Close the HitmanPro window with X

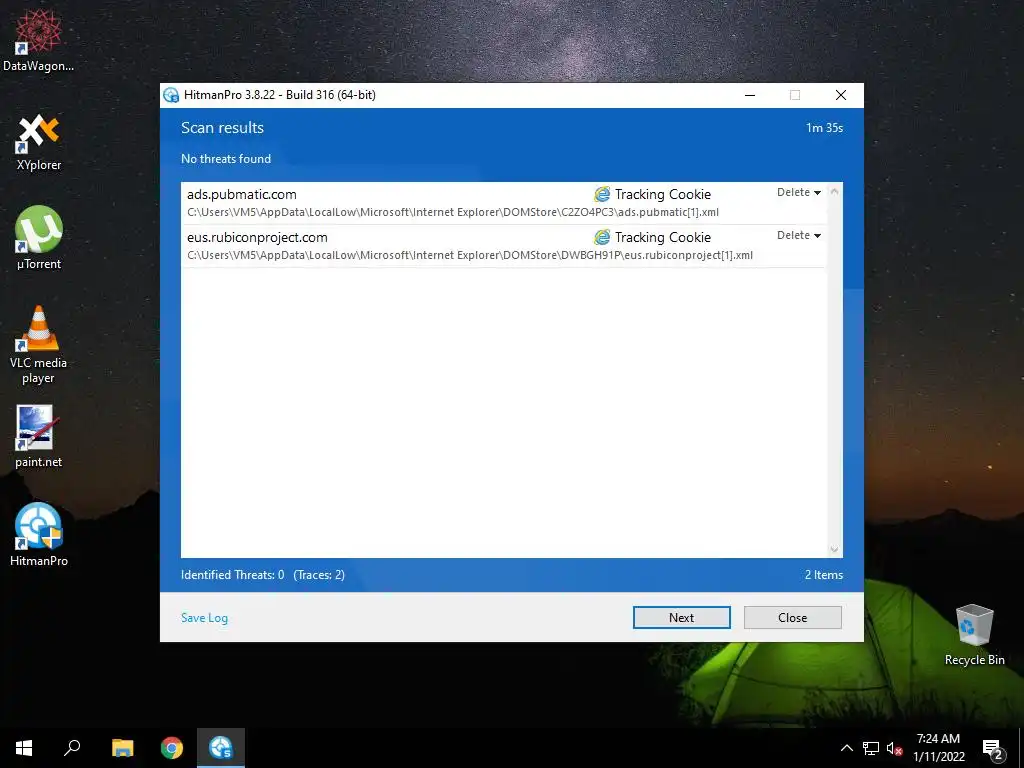(841, 95)
